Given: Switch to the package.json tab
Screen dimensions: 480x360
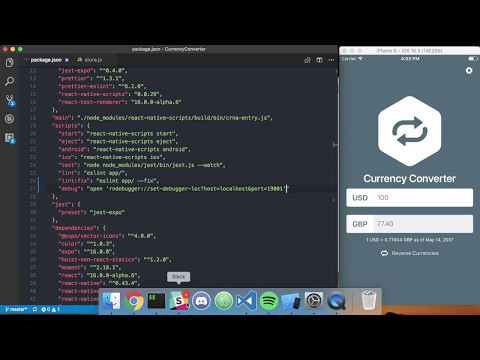Looking at the screenshot, I should 46,60.
